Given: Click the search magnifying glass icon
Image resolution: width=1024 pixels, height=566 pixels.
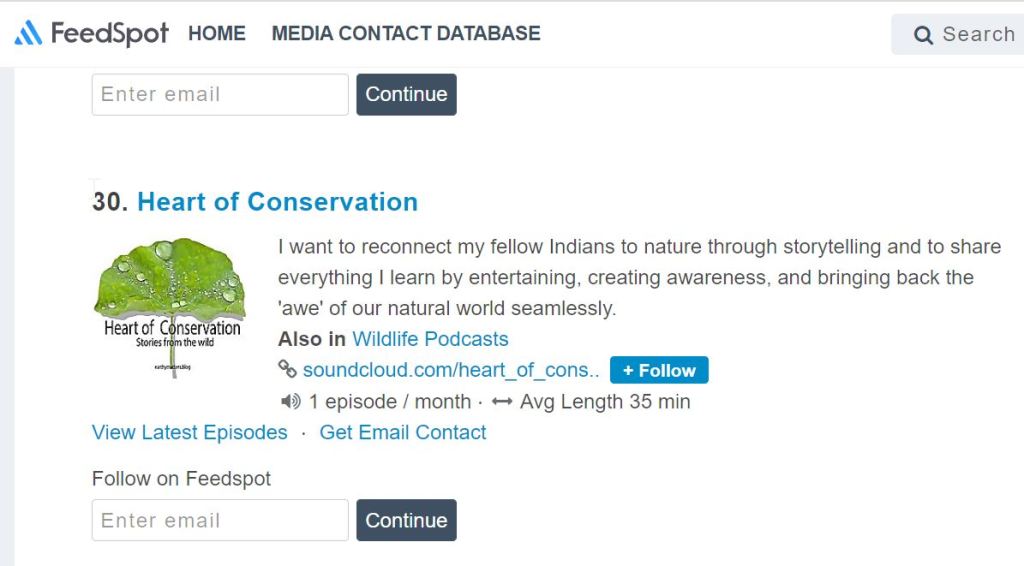Looking at the screenshot, I should [x=923, y=36].
